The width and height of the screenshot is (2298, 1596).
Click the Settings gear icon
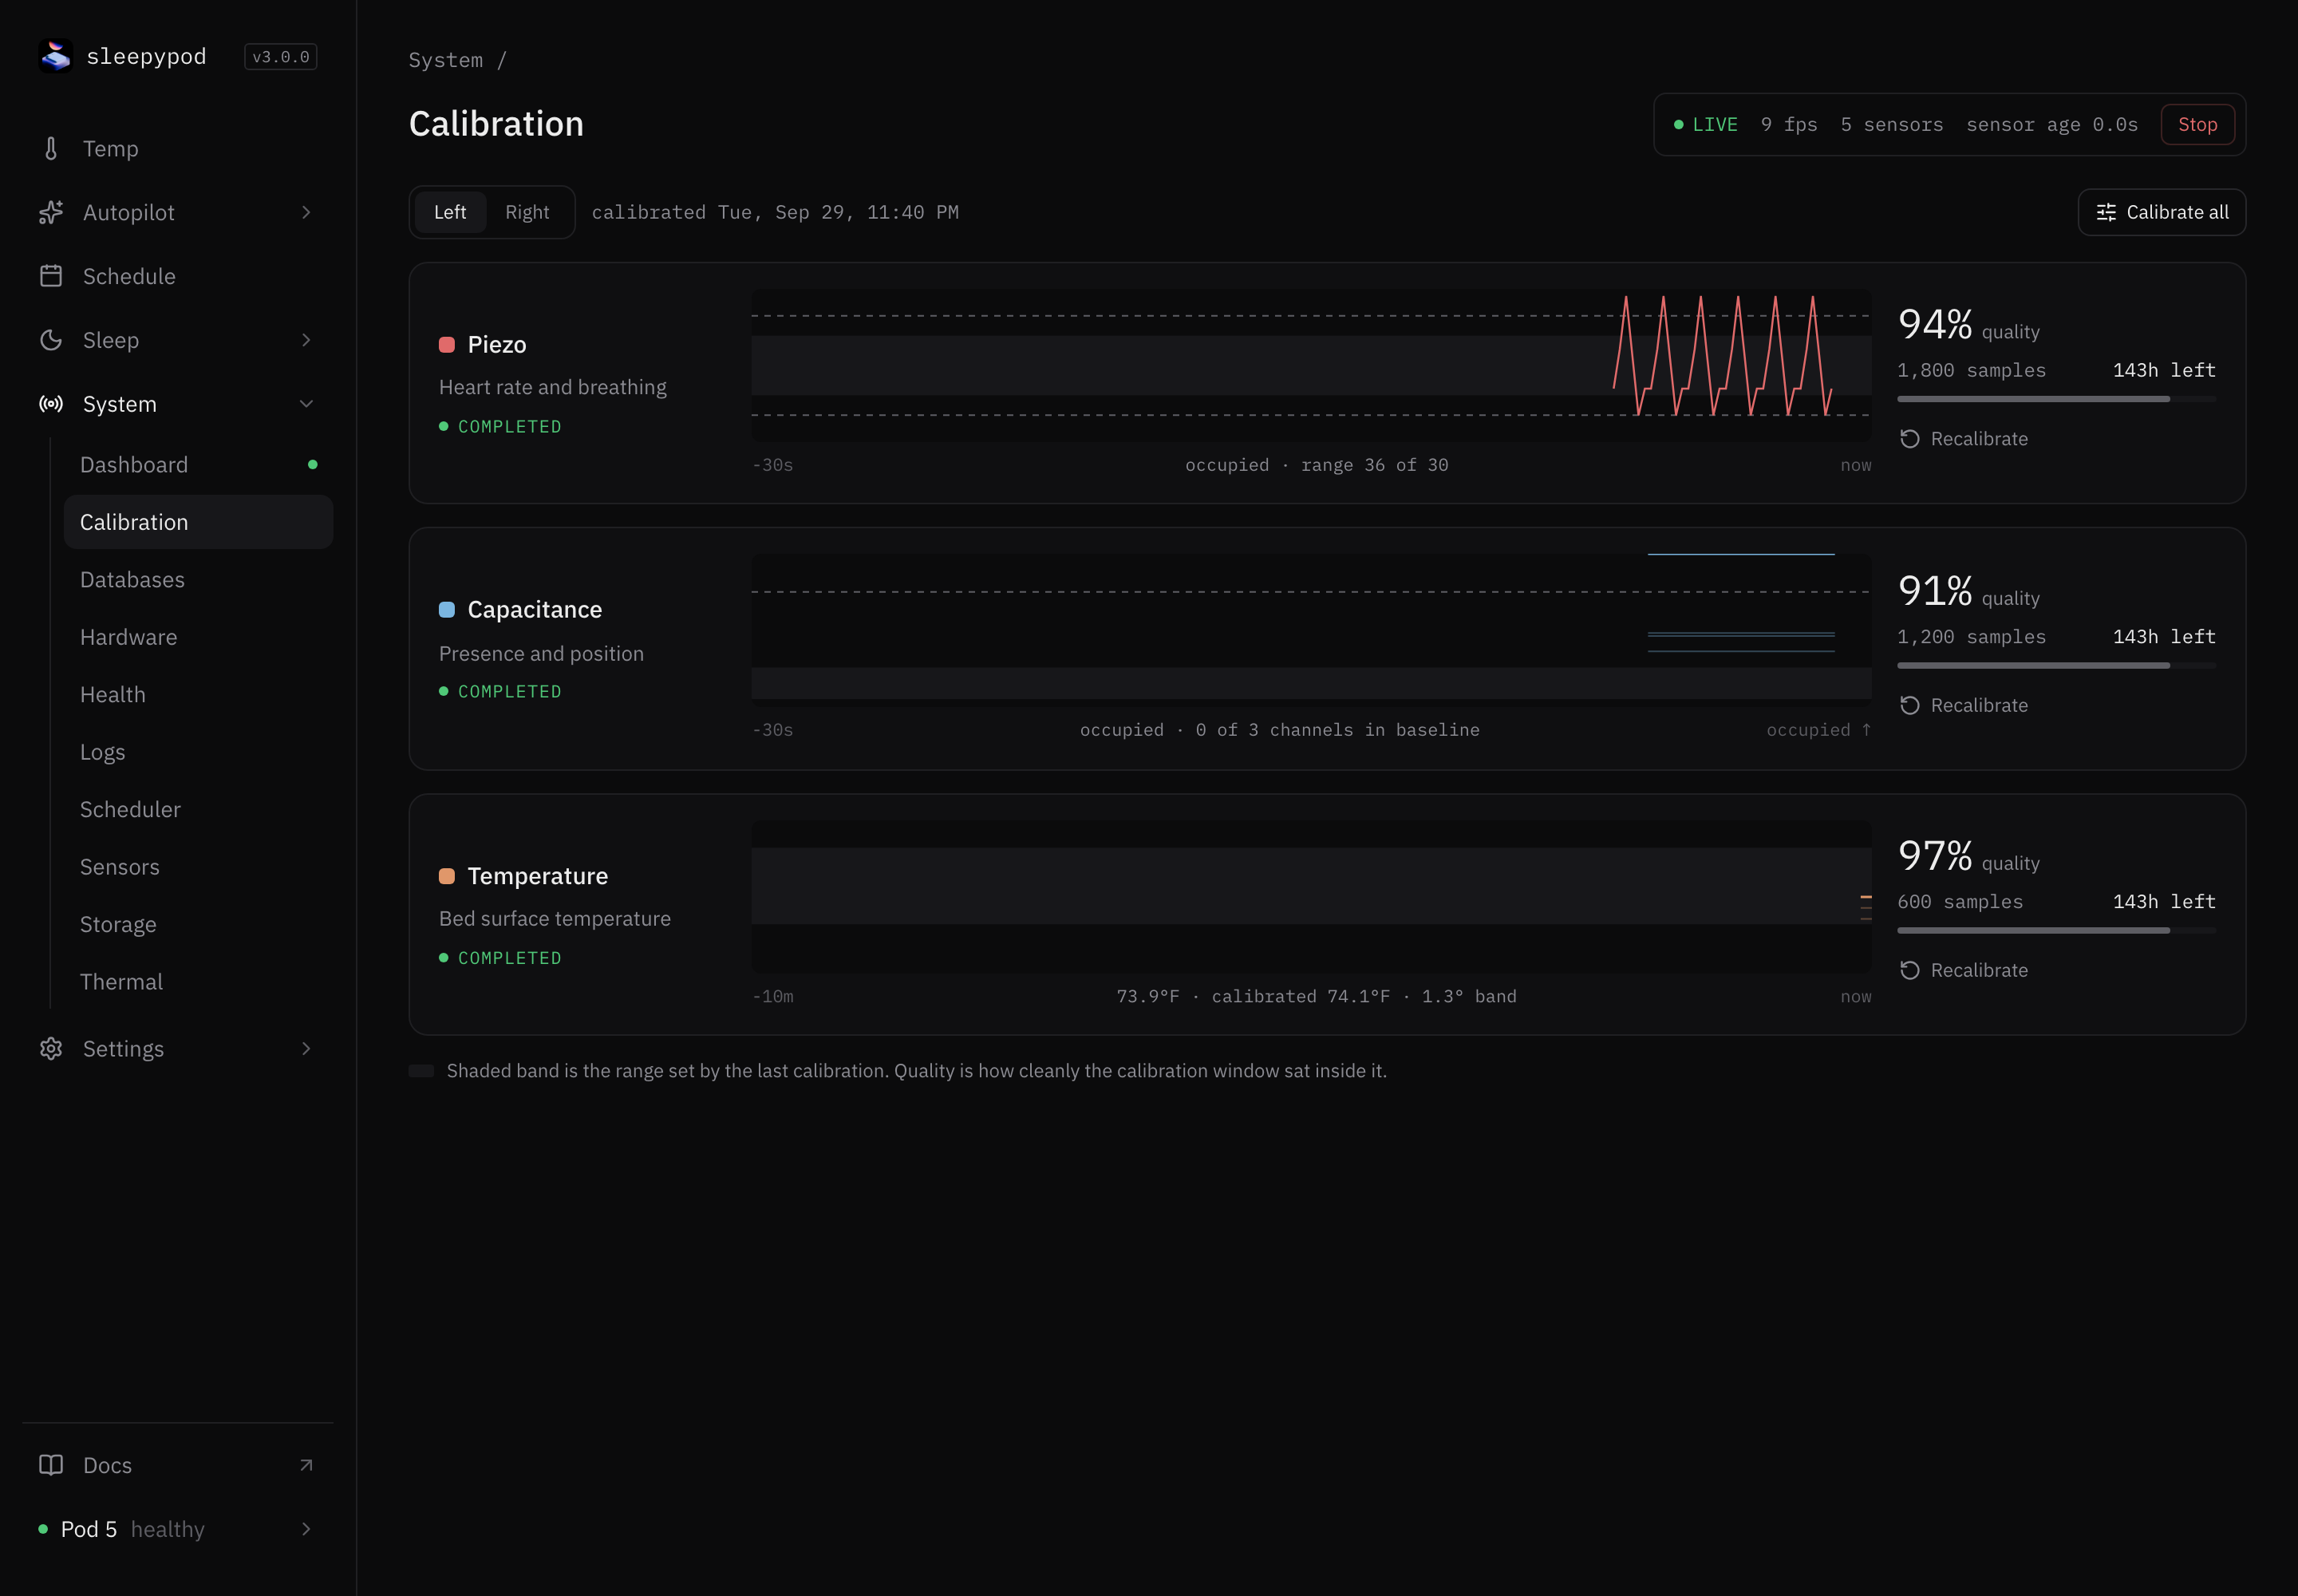tap(51, 1048)
